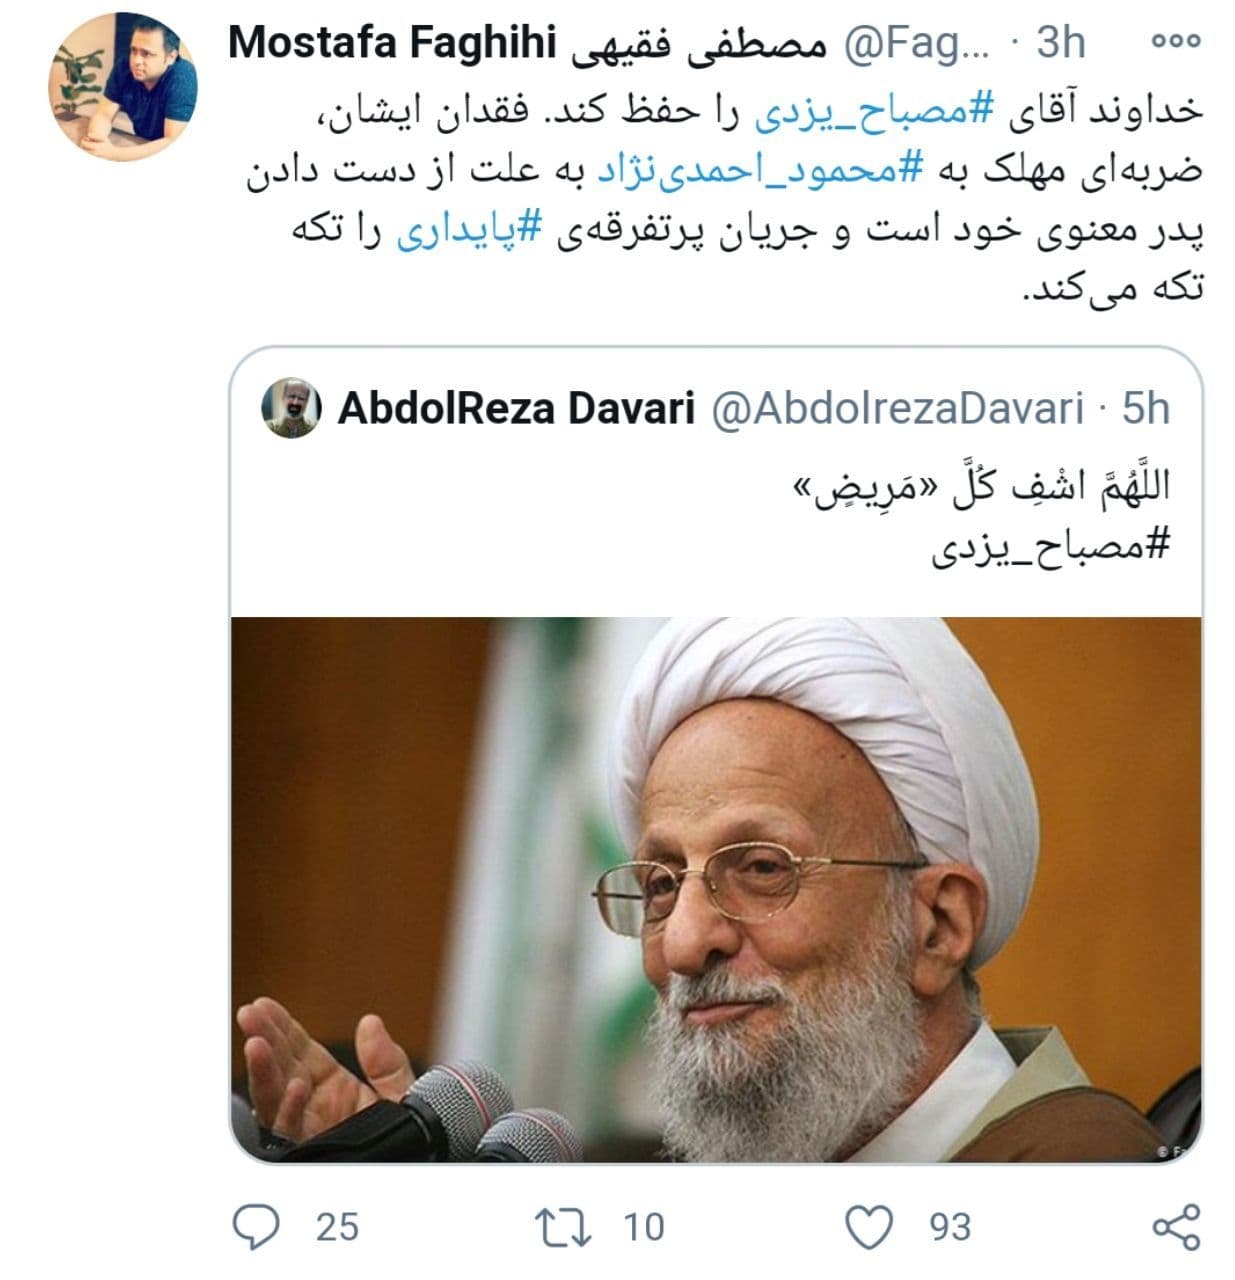Screen dimensions: 1235x1280
Task: Open Mostafa Faghihi's profile picture
Action: point(122,87)
